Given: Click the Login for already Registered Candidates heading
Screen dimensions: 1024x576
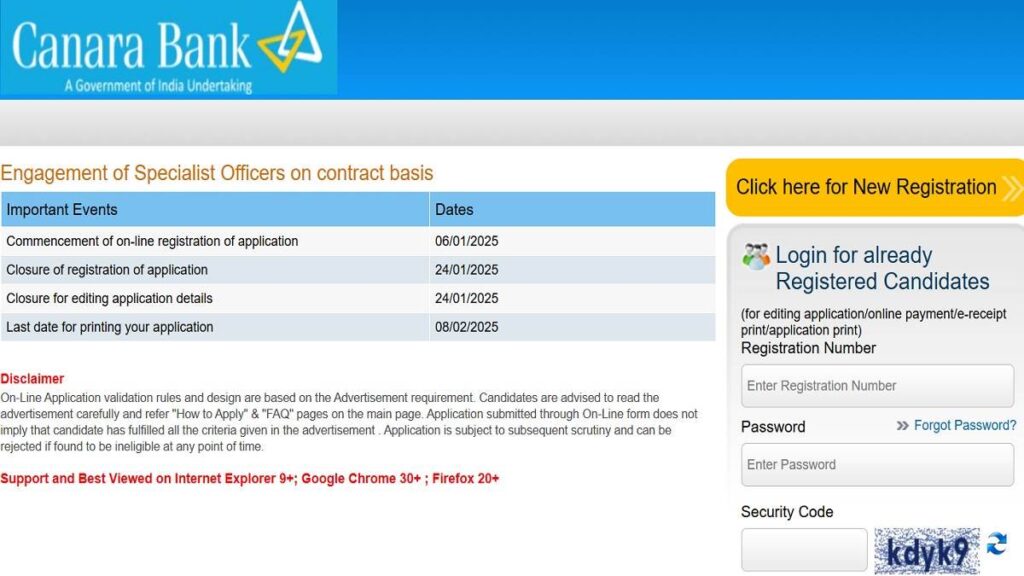Looking at the screenshot, I should click(882, 268).
